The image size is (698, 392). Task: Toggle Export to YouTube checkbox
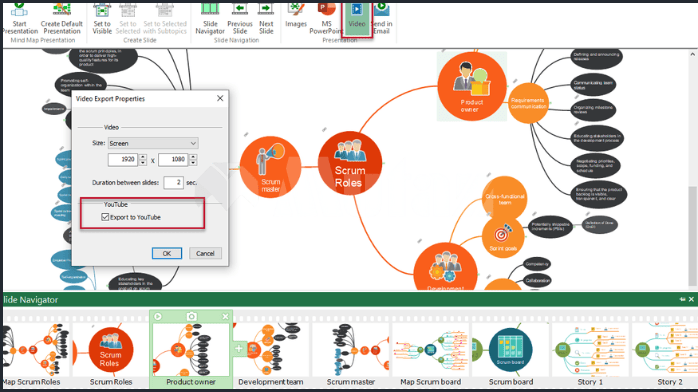click(105, 217)
